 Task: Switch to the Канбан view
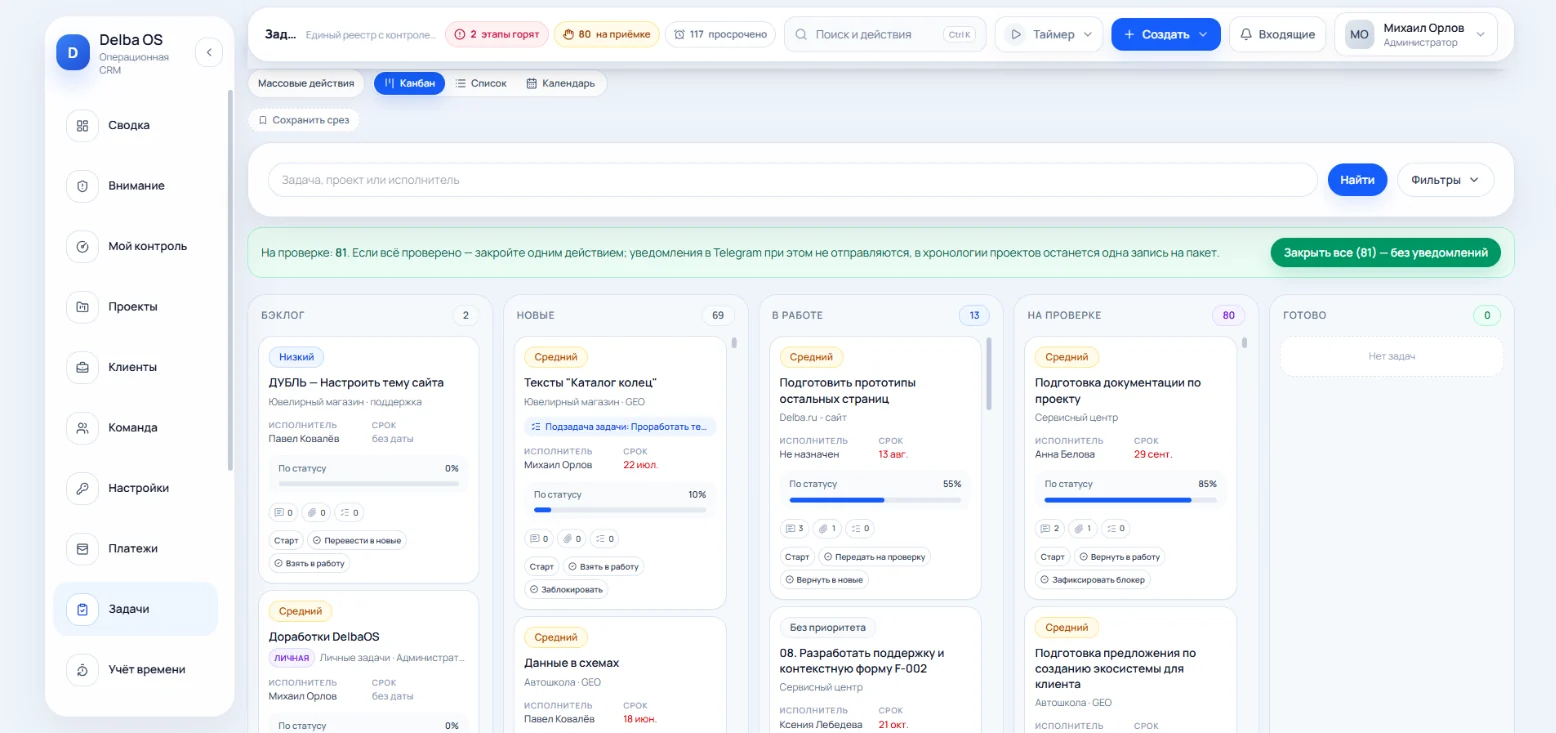click(409, 84)
